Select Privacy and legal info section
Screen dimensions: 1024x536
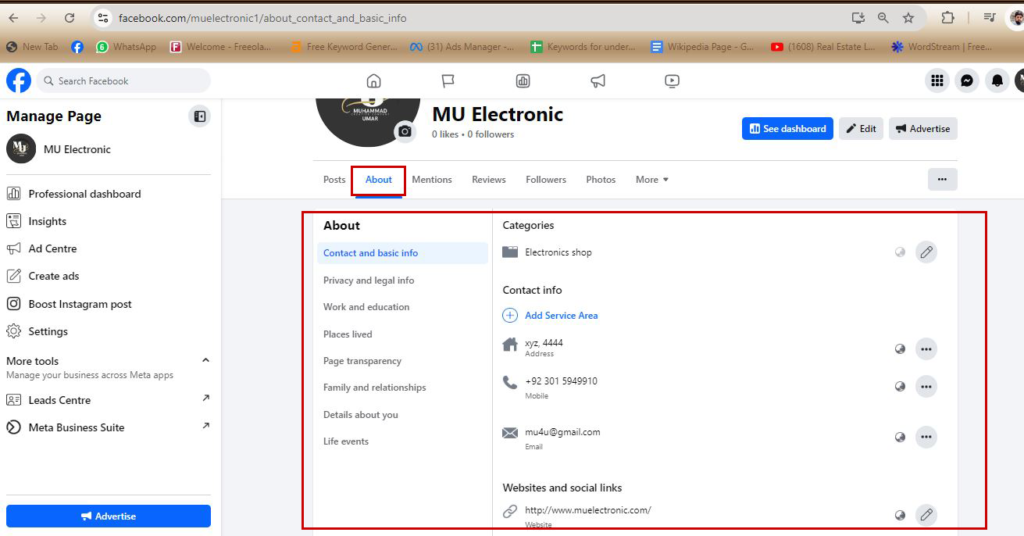(368, 280)
